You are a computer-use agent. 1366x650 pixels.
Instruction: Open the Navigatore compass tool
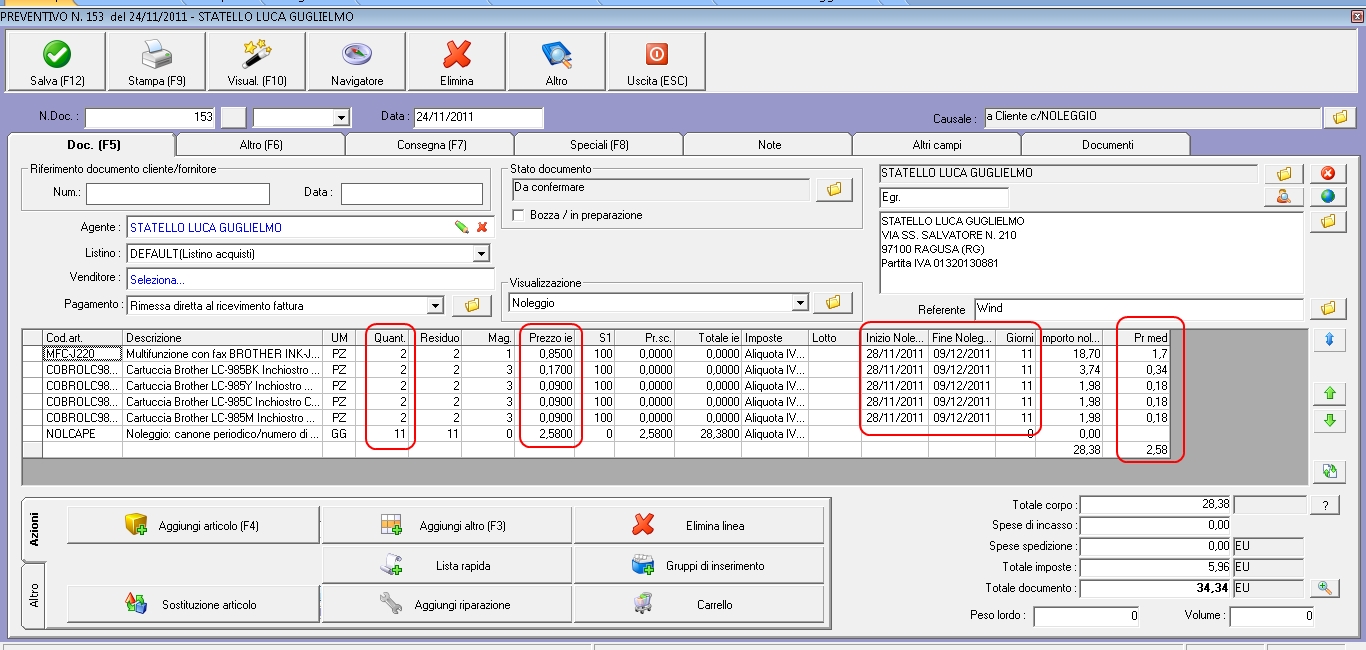357,62
